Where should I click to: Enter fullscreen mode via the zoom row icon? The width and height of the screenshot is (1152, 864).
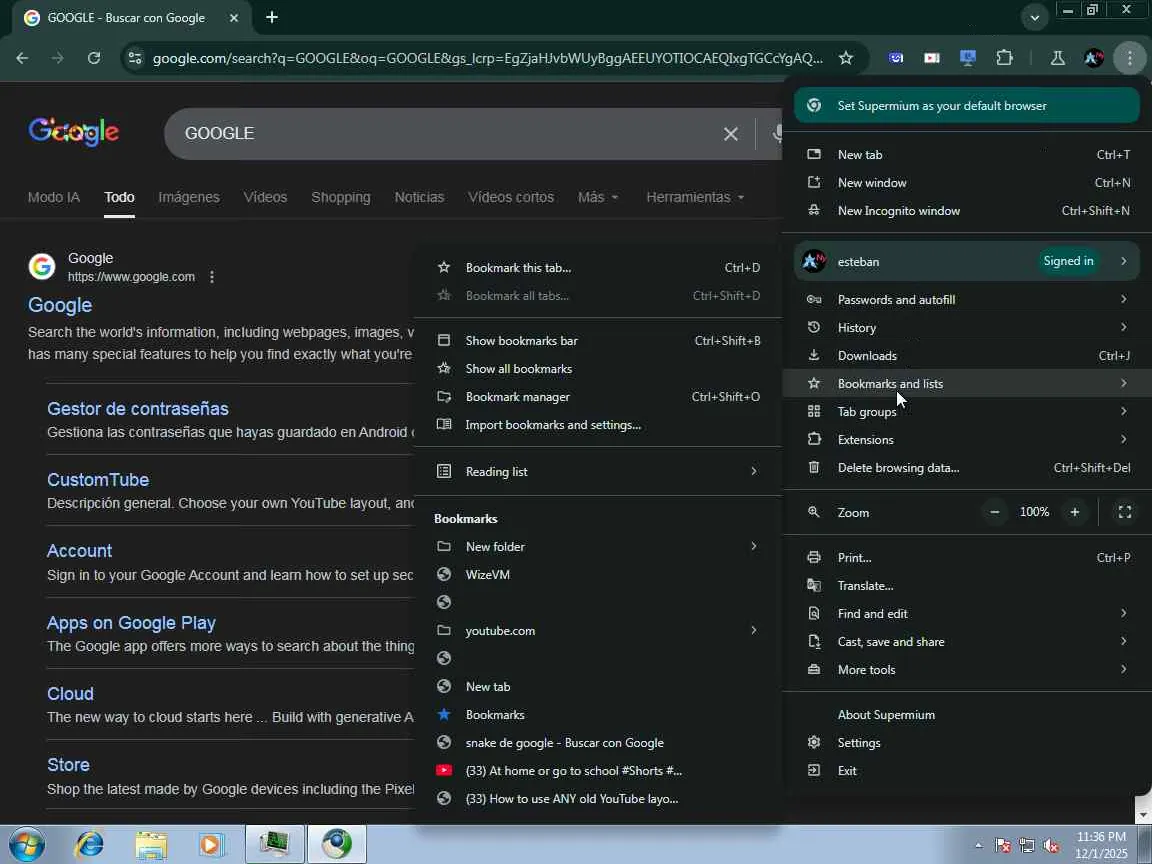point(1125,512)
